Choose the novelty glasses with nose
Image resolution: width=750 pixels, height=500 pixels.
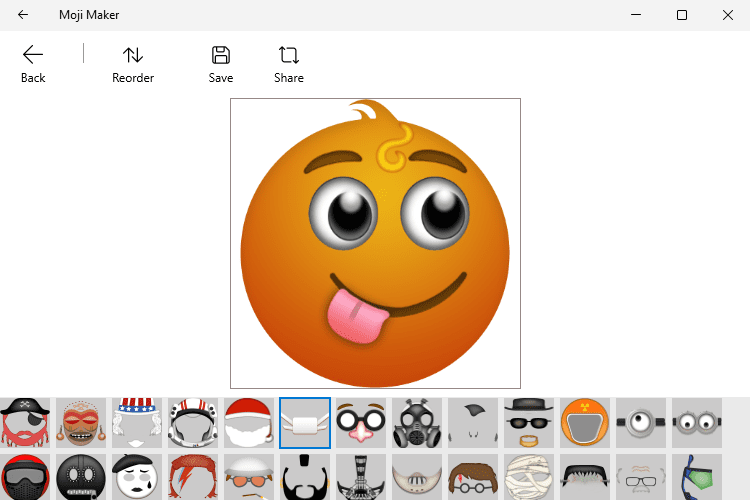[x=361, y=423]
